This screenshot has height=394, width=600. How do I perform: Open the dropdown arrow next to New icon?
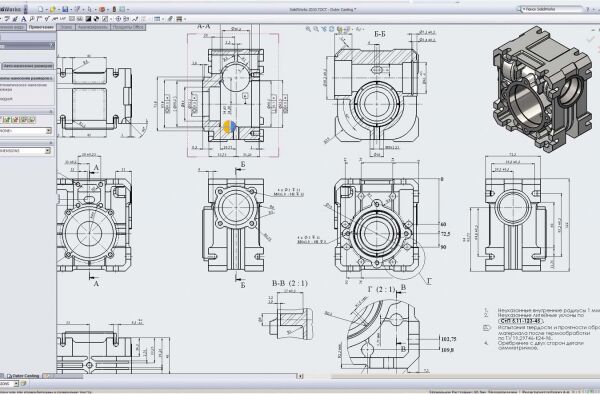(46, 9)
